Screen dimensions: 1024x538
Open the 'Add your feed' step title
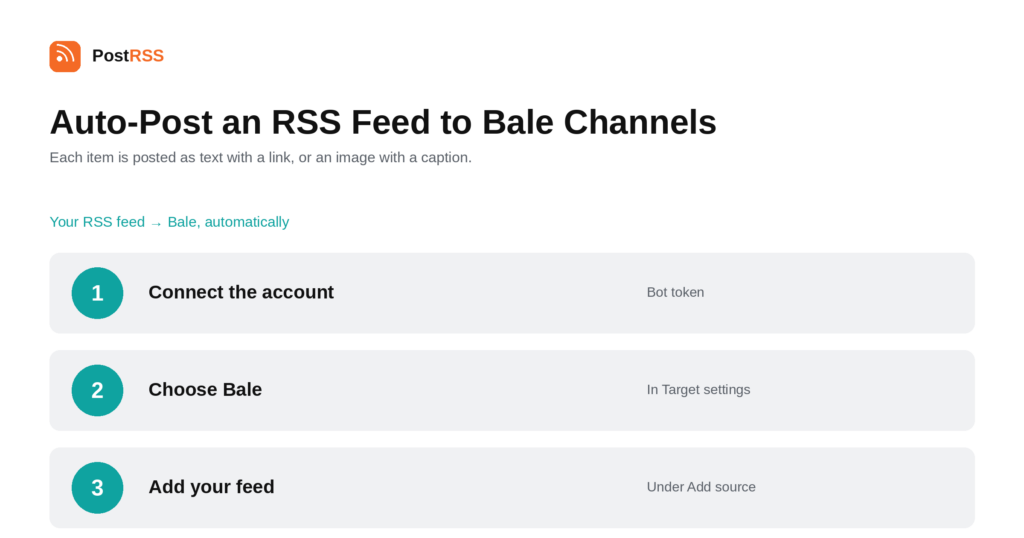[212, 486]
